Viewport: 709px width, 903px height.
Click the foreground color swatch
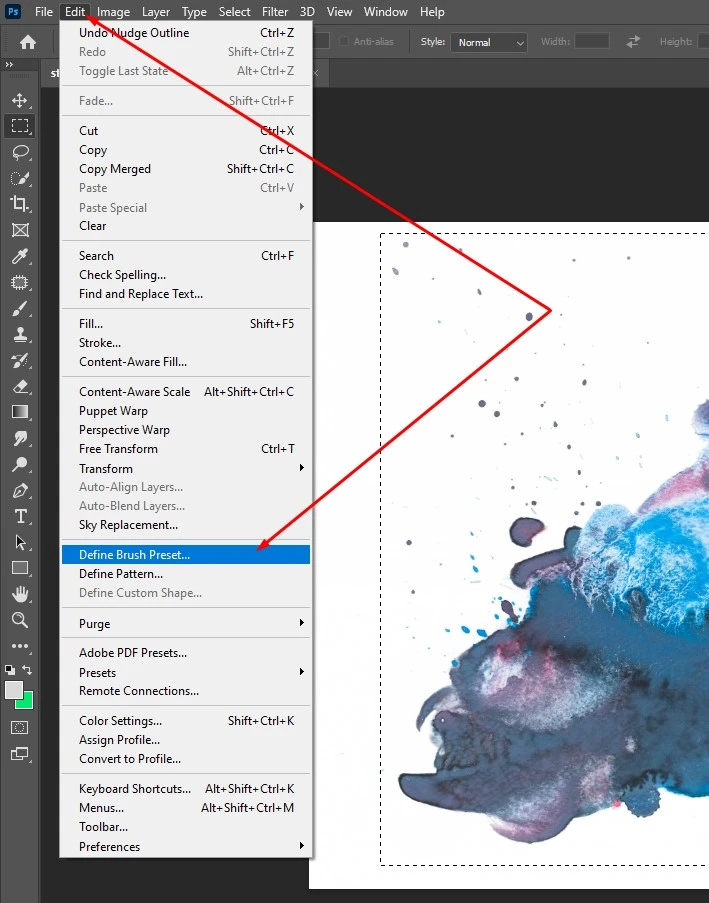[14, 690]
